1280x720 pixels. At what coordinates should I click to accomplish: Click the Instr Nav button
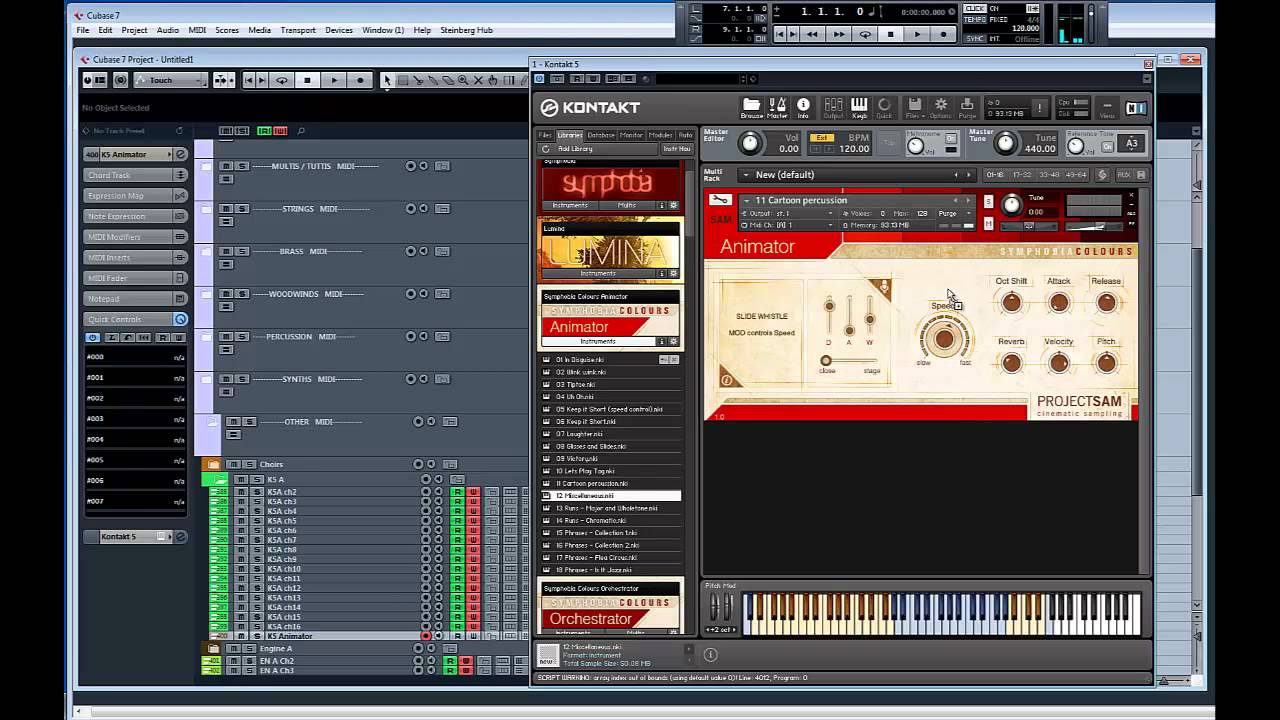coord(677,149)
